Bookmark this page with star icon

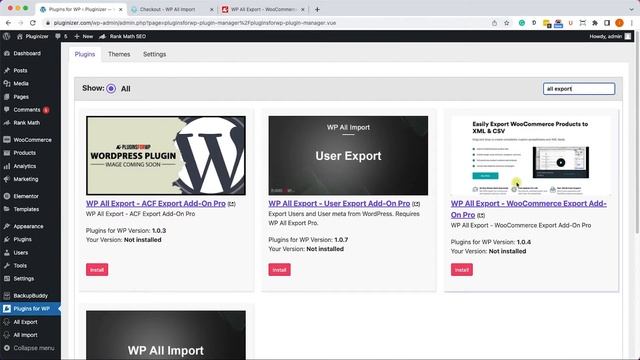[x=507, y=23]
